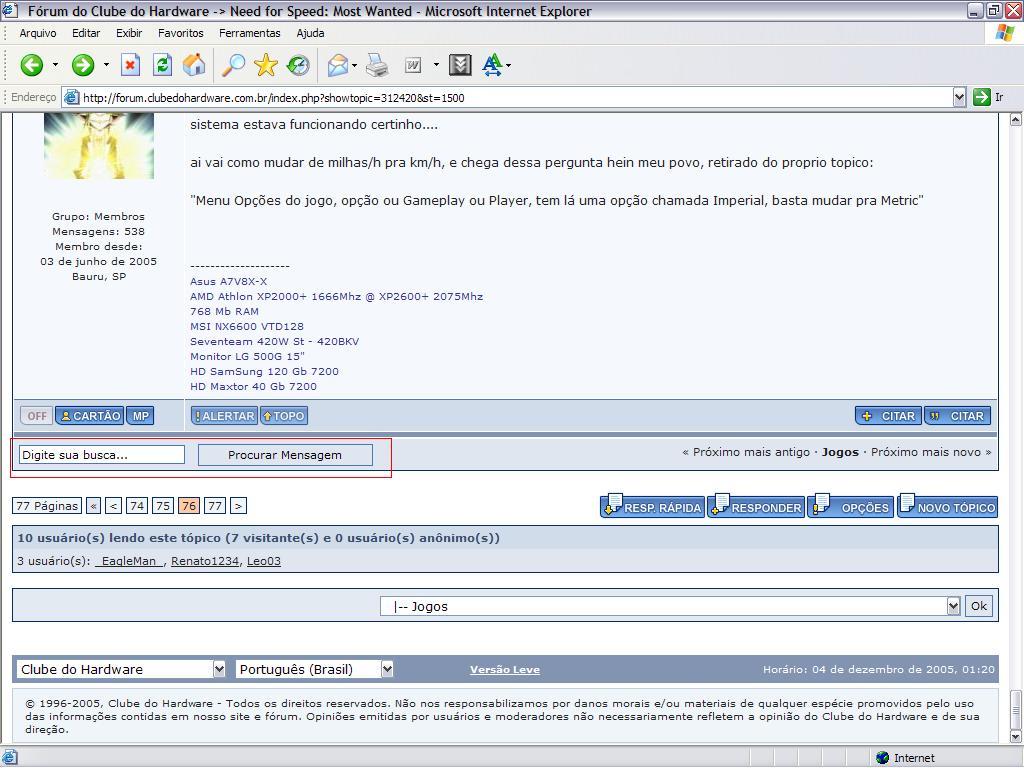Click the CITAR button with plus sign
The width and height of the screenshot is (1024, 768).
point(888,416)
